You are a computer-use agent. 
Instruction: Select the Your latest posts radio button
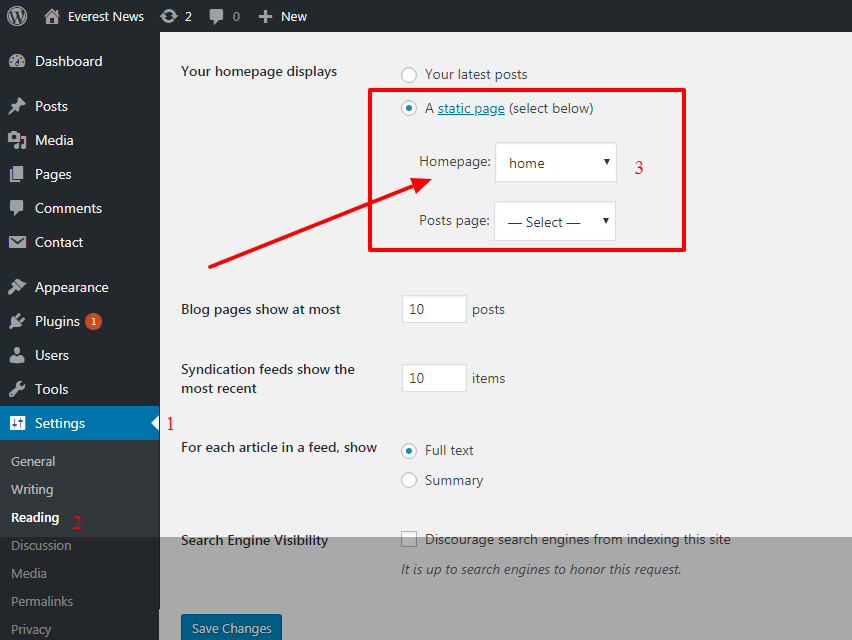point(409,74)
